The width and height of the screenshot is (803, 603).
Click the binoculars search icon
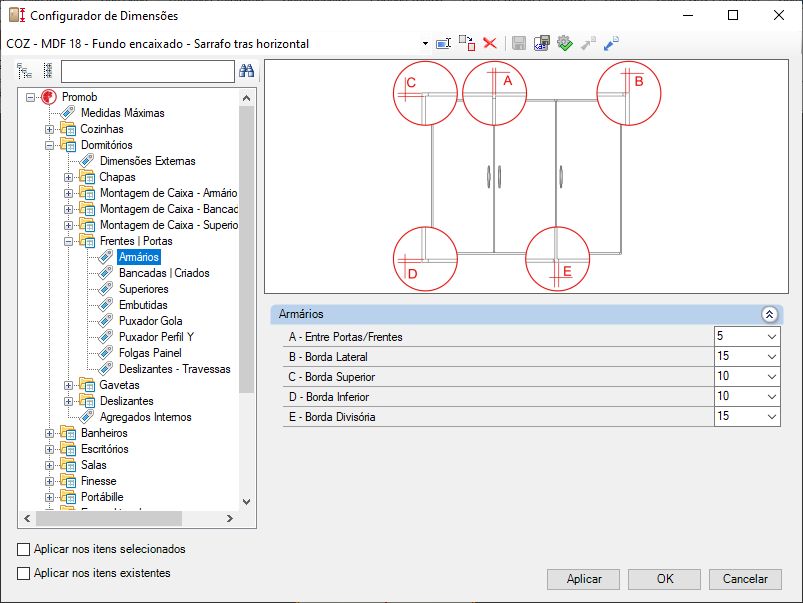click(x=247, y=71)
